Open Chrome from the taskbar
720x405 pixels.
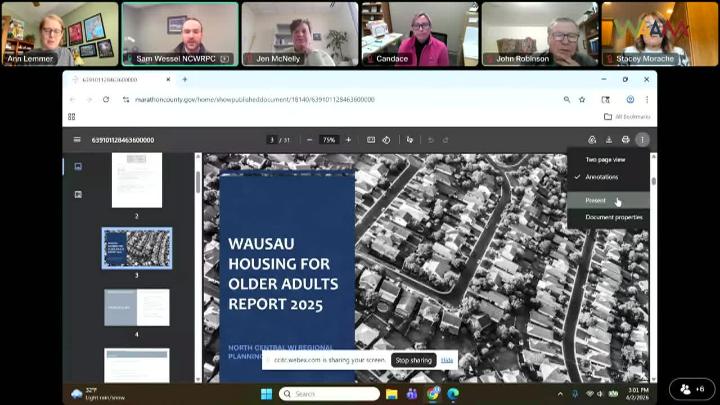tap(433, 394)
